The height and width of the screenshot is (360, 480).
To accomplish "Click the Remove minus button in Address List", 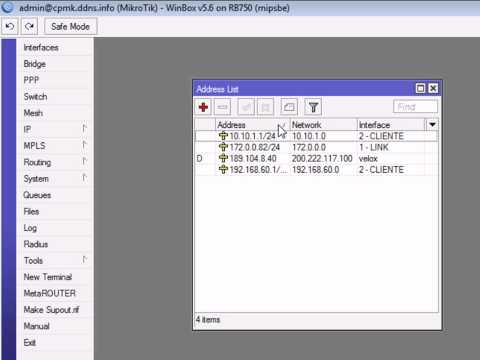I will point(222,107).
